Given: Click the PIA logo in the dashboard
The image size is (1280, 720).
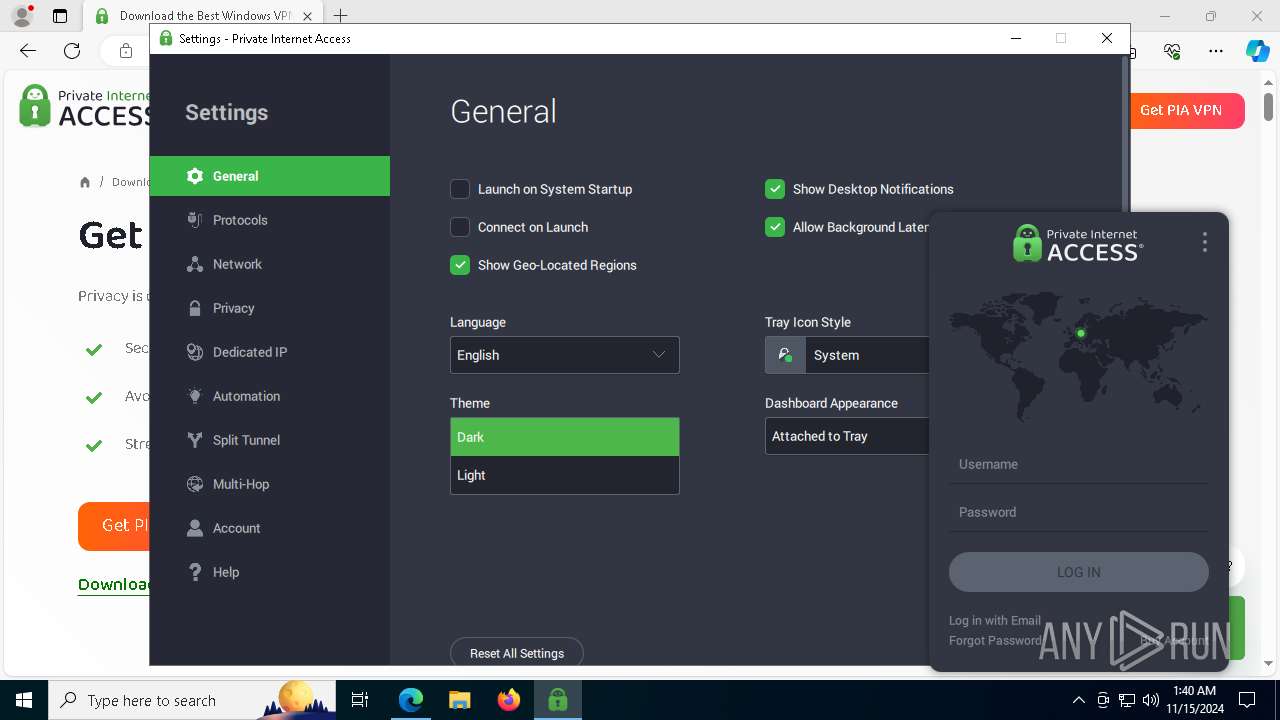Looking at the screenshot, I should coord(1078,243).
